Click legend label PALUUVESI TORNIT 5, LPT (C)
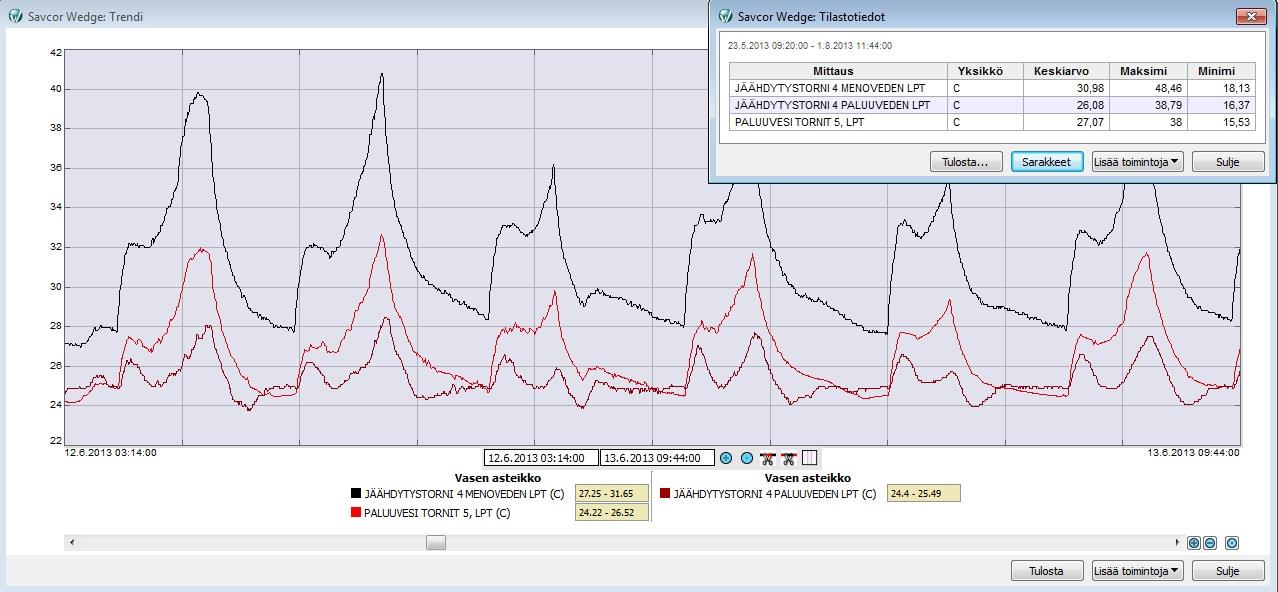Screen dimensions: 1278x592 click(437, 513)
